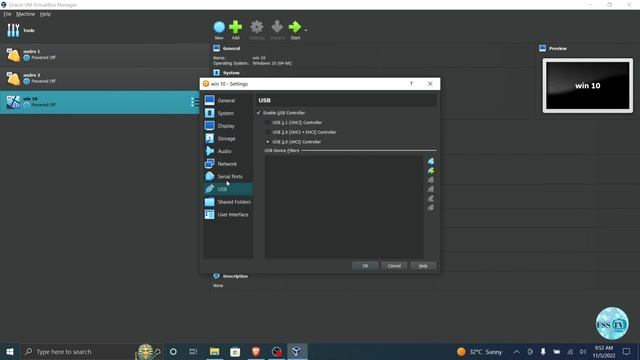Open General settings category
The image size is (640, 360).
coord(228,100)
